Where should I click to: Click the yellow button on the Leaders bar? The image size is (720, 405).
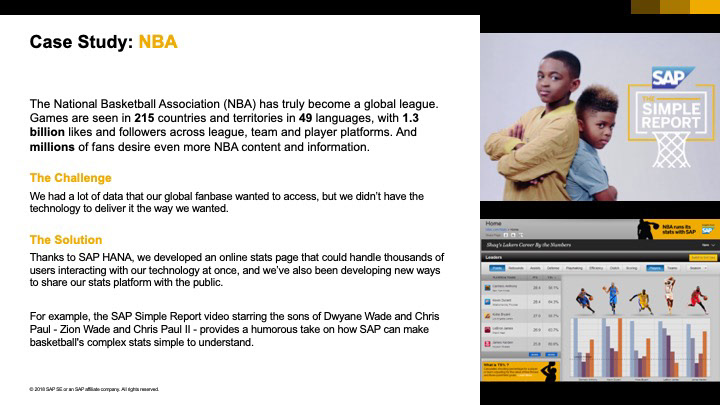click(x=703, y=258)
